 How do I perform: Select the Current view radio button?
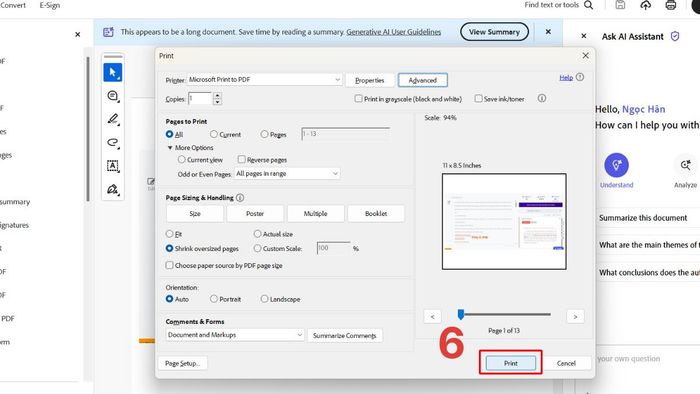[x=181, y=159]
